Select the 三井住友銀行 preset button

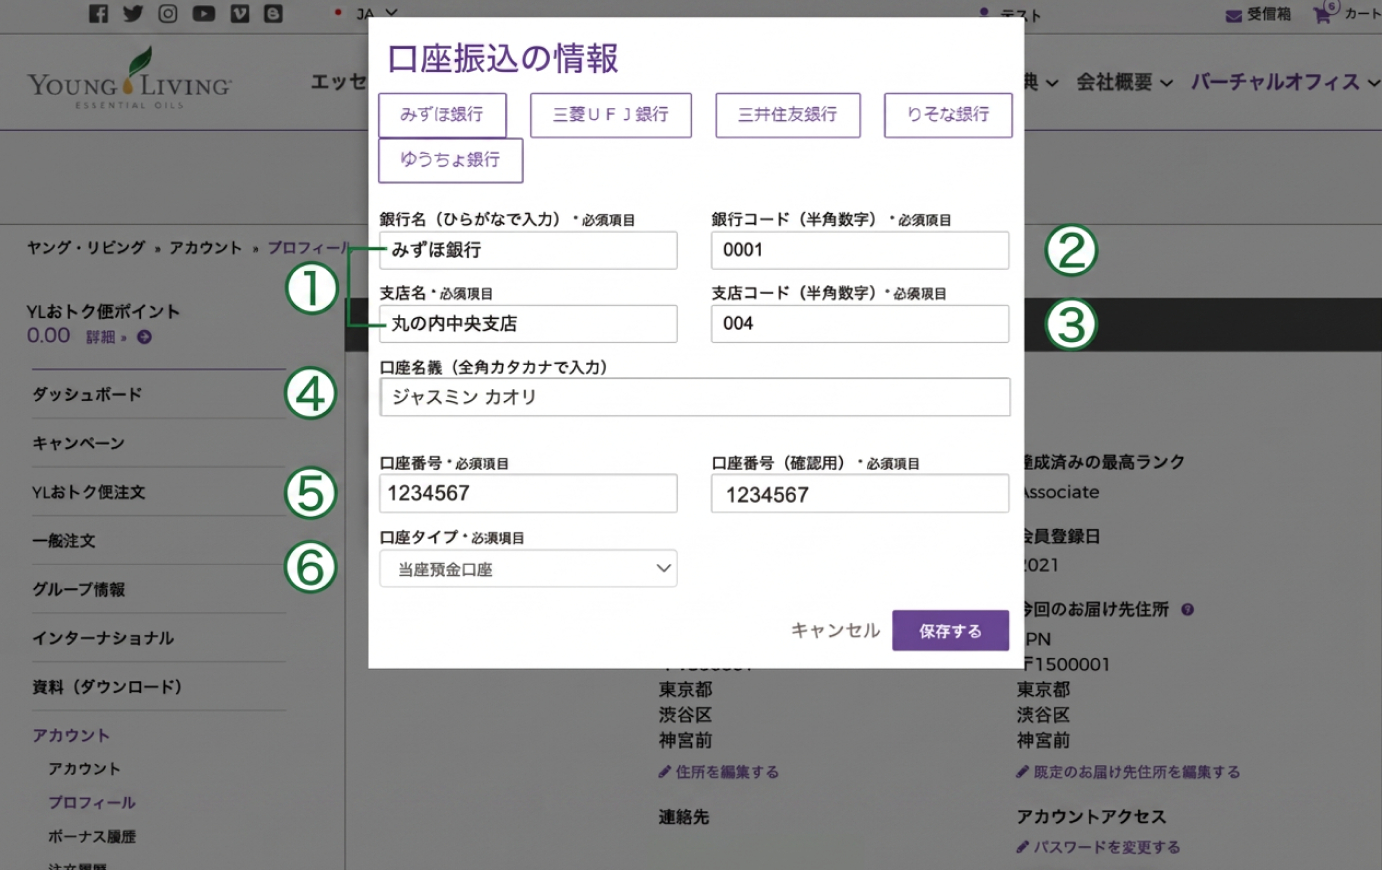788,114
